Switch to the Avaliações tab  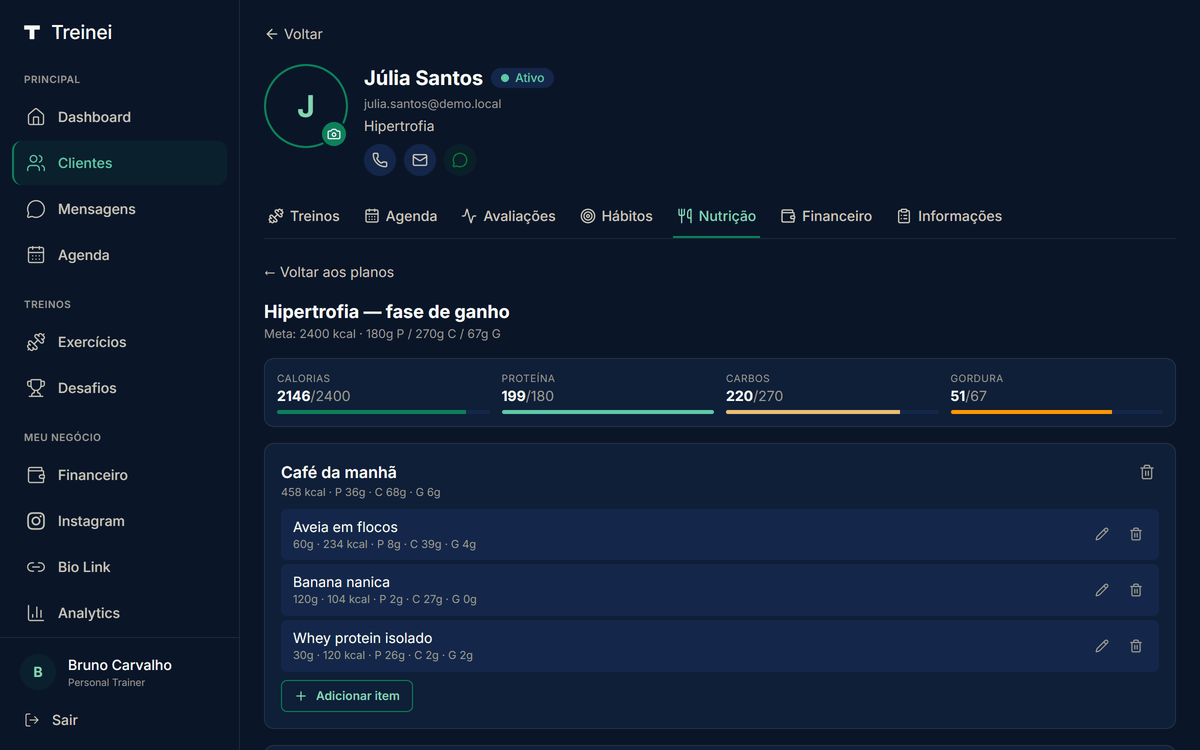click(x=508, y=216)
